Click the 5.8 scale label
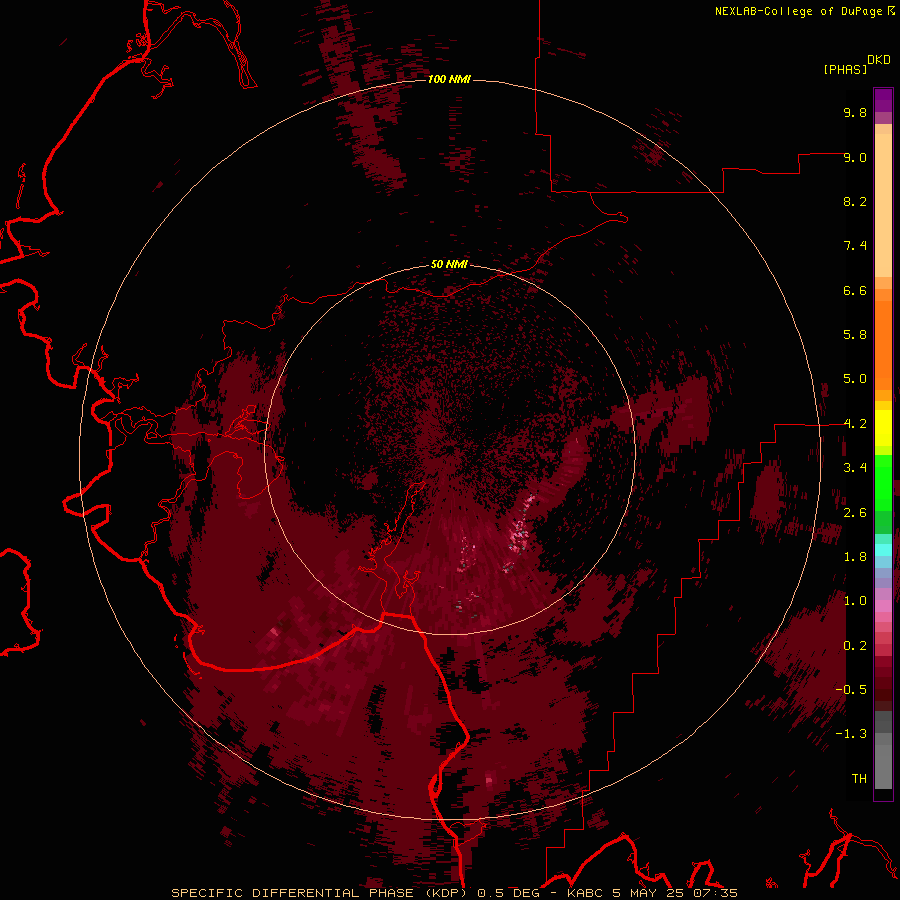Image resolution: width=900 pixels, height=900 pixels. point(855,335)
